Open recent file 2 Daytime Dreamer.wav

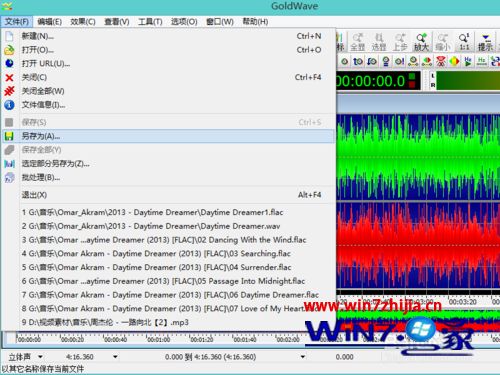pyautogui.click(x=168, y=226)
